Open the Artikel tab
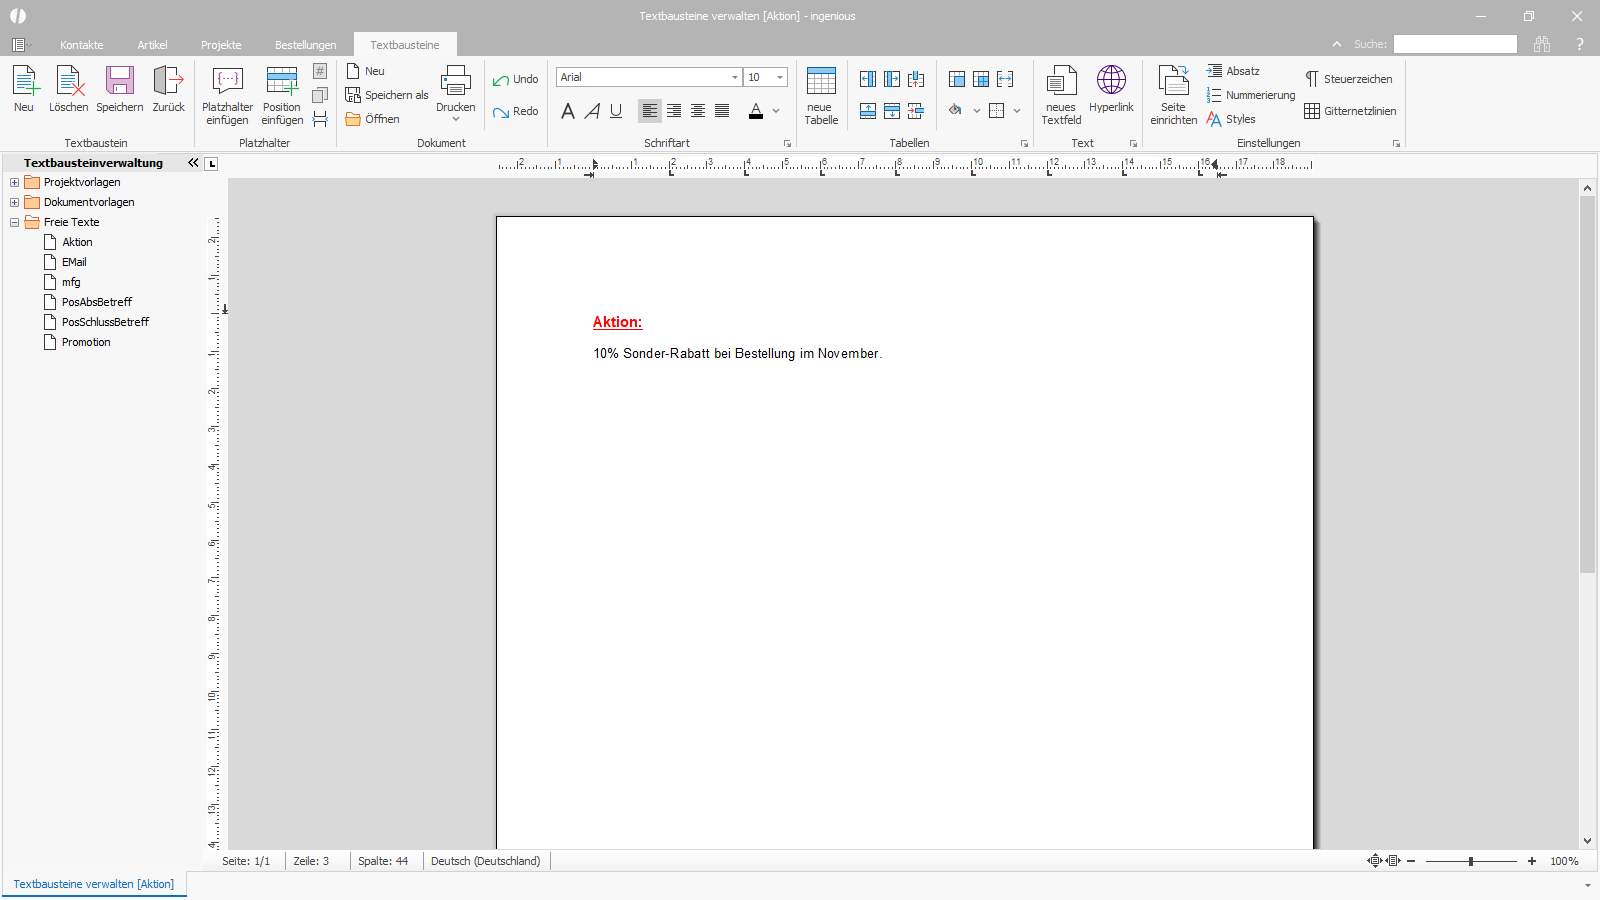Screen dimensions: 1600x900 point(152,45)
